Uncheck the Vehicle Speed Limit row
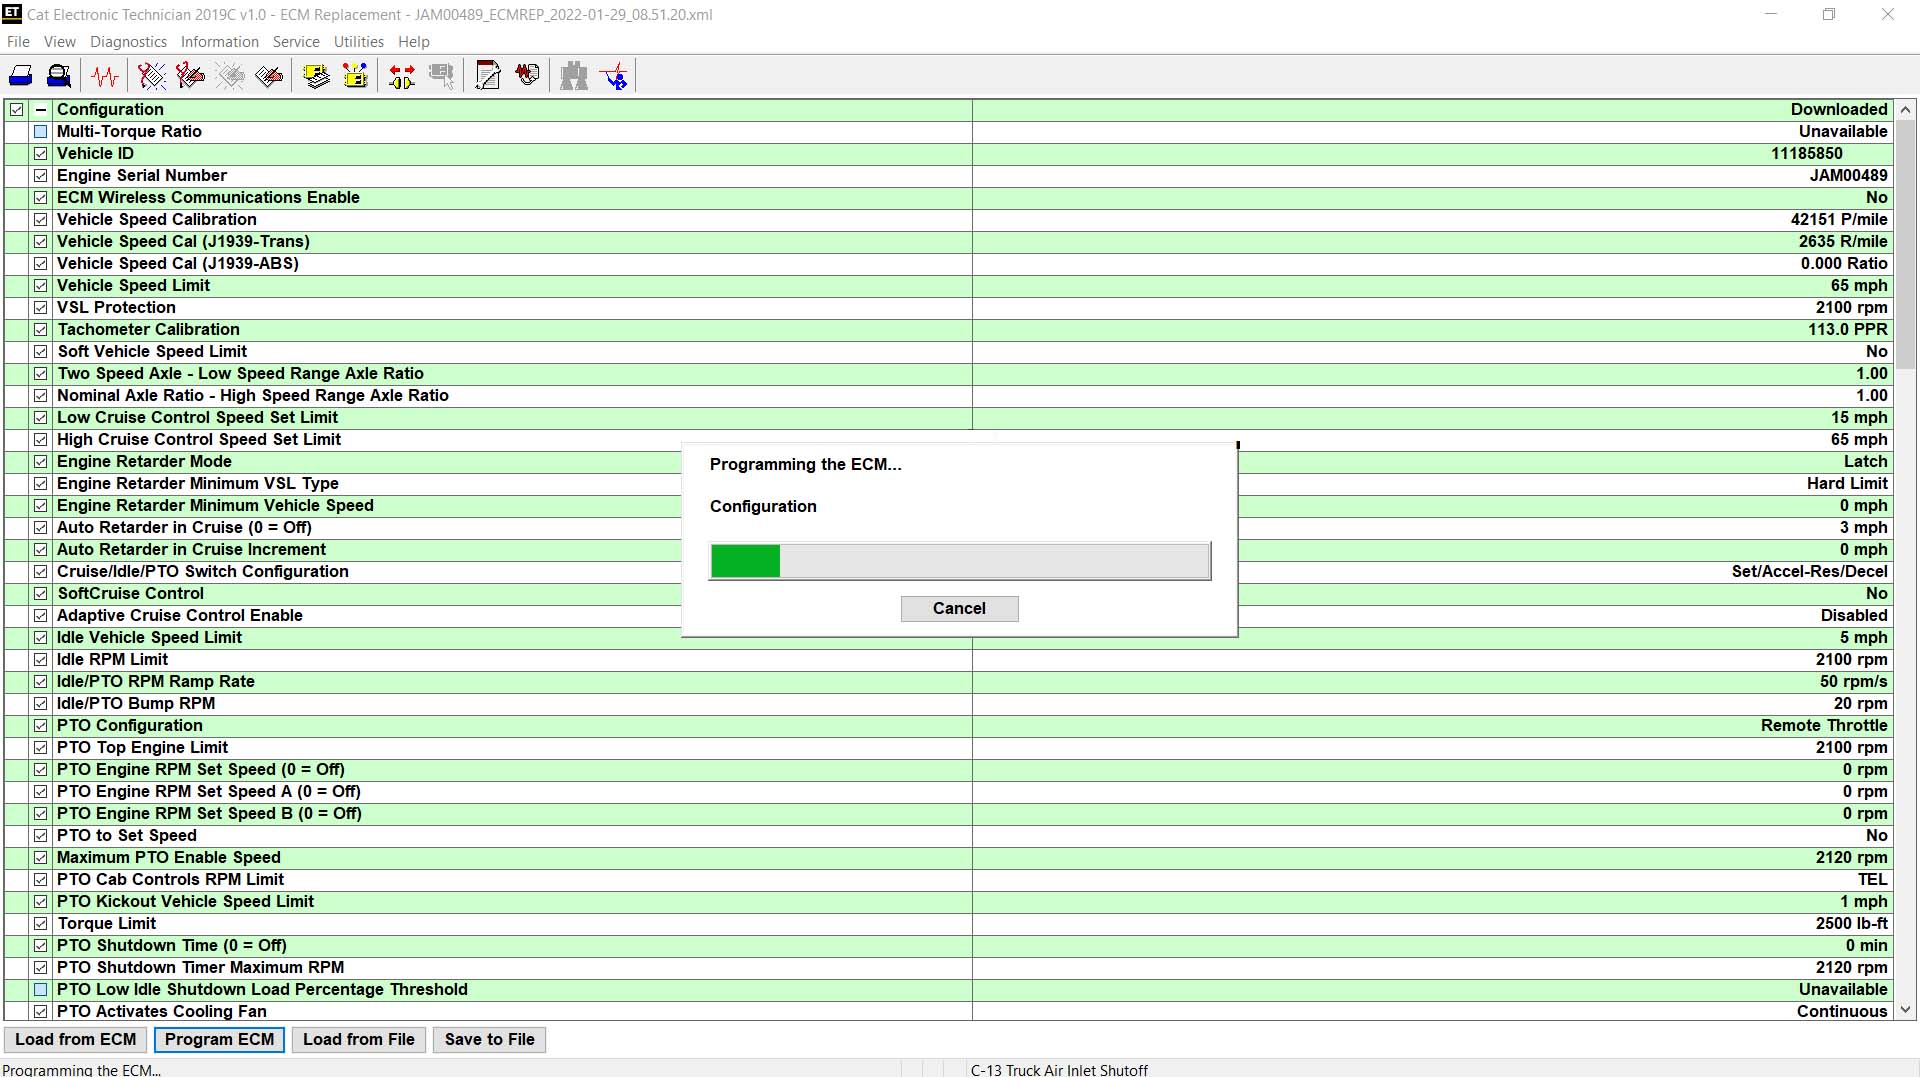Viewport: 1920px width, 1077px height. tap(40, 285)
